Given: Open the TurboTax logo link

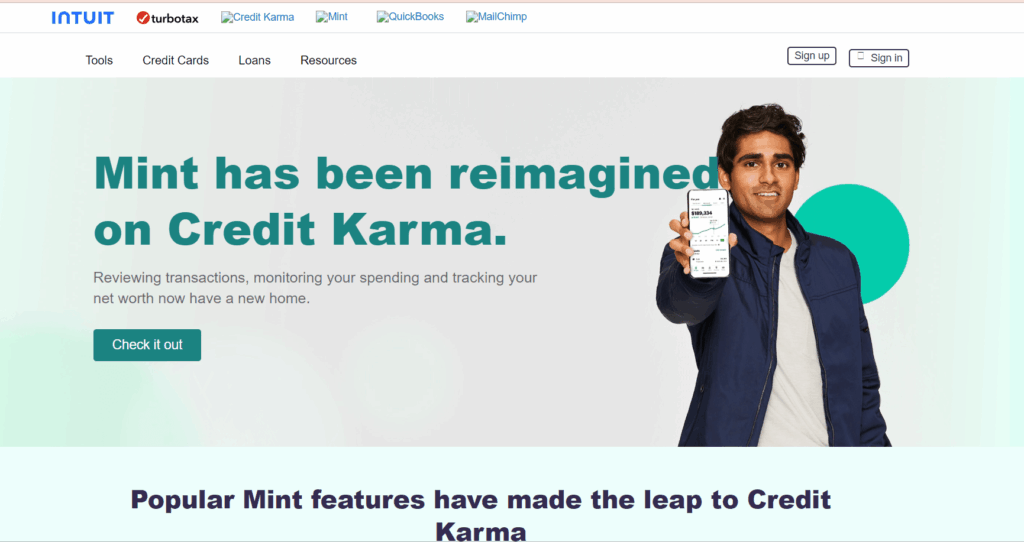Looking at the screenshot, I should (x=167, y=18).
